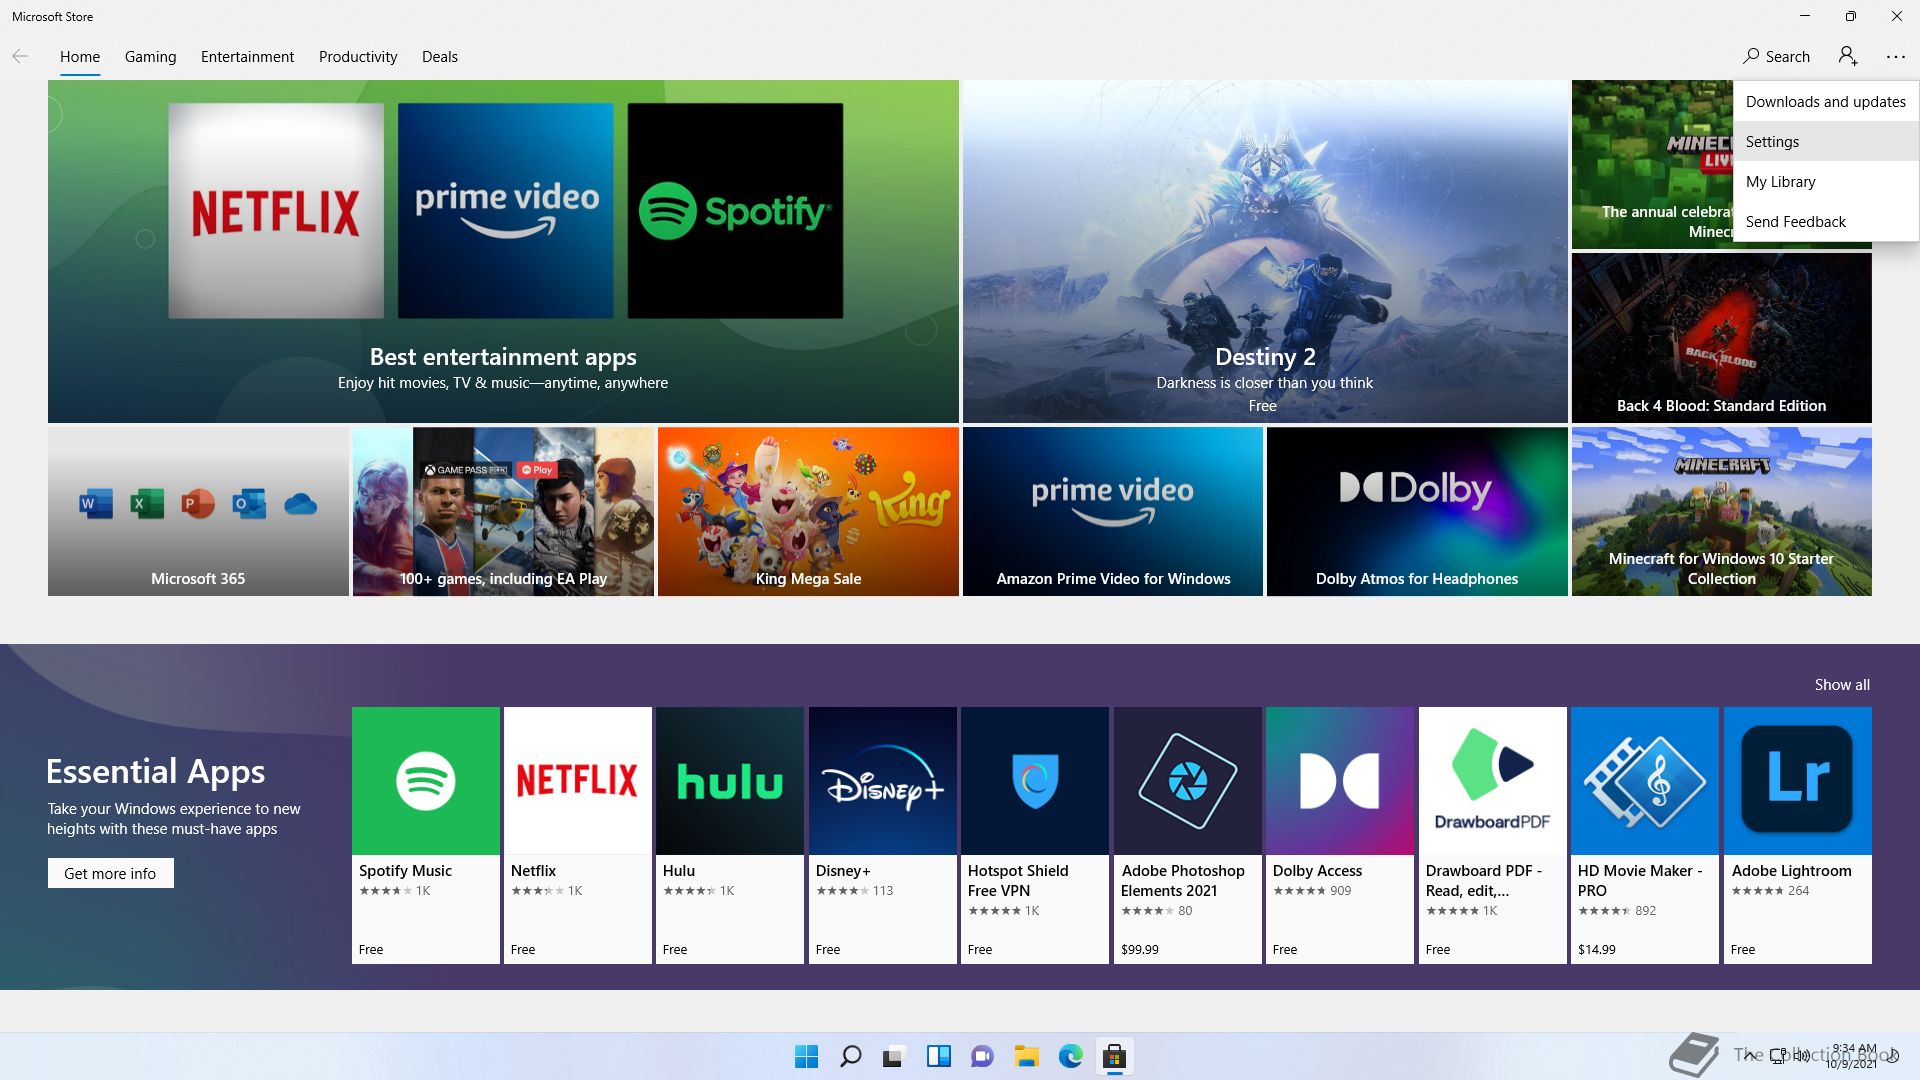Go back with the back arrow
This screenshot has height=1080, width=1920.
[20, 56]
